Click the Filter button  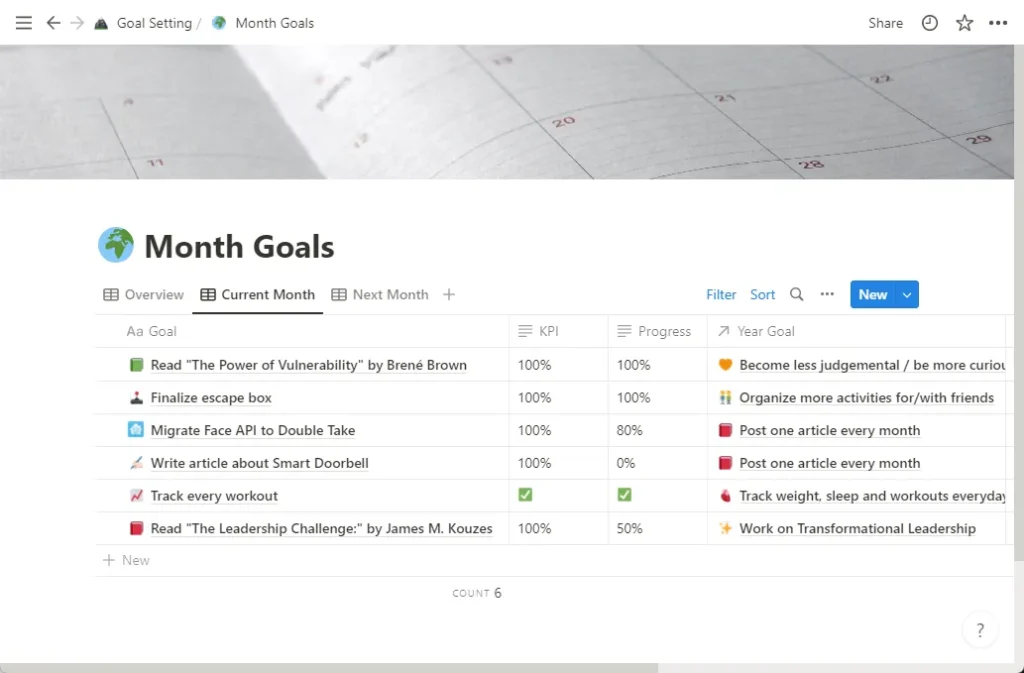pos(721,294)
